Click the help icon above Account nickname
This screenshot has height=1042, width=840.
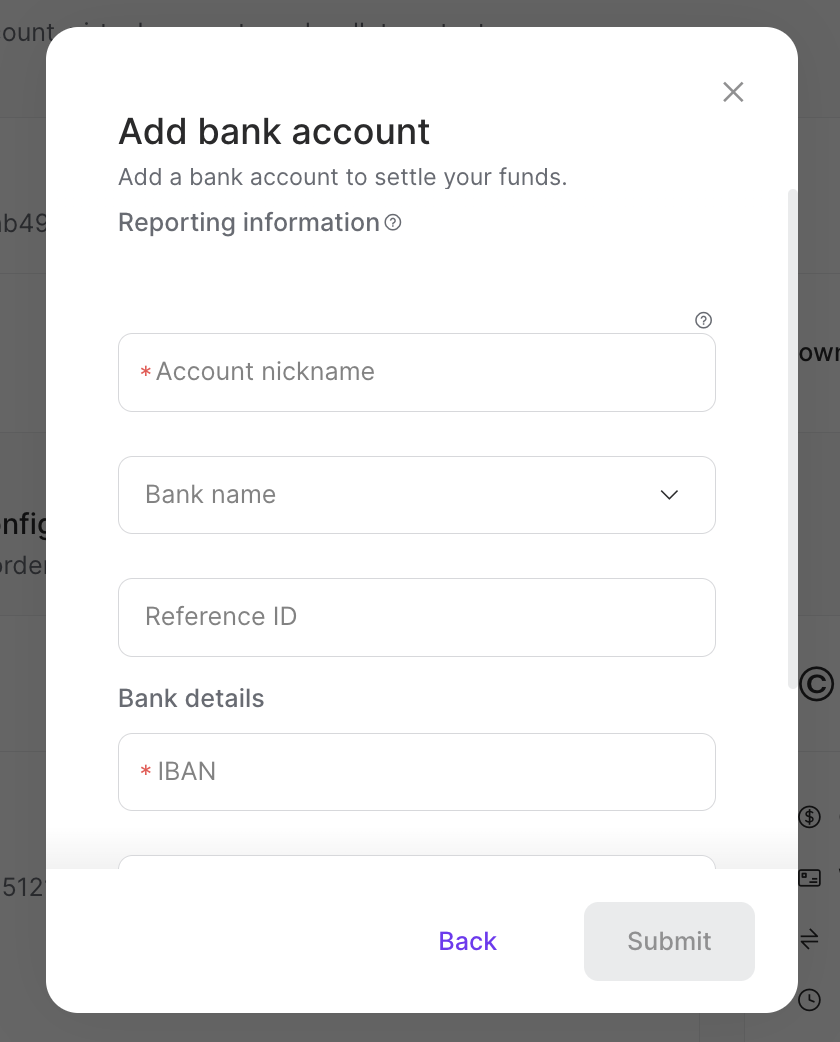703,319
